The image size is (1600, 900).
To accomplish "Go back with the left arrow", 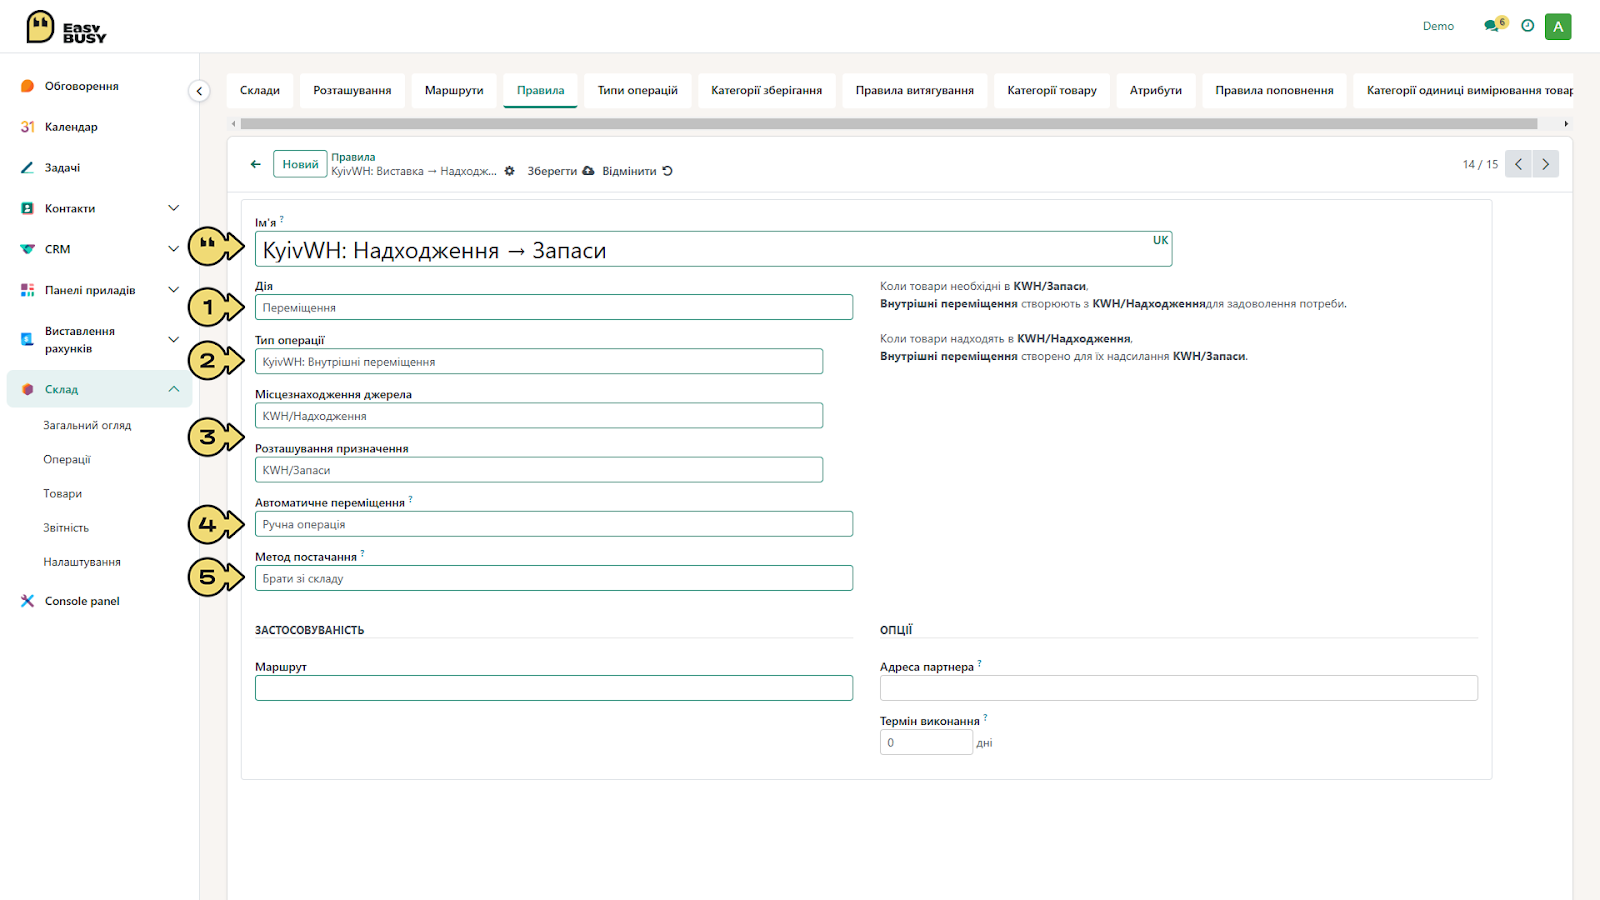I will tap(256, 164).
